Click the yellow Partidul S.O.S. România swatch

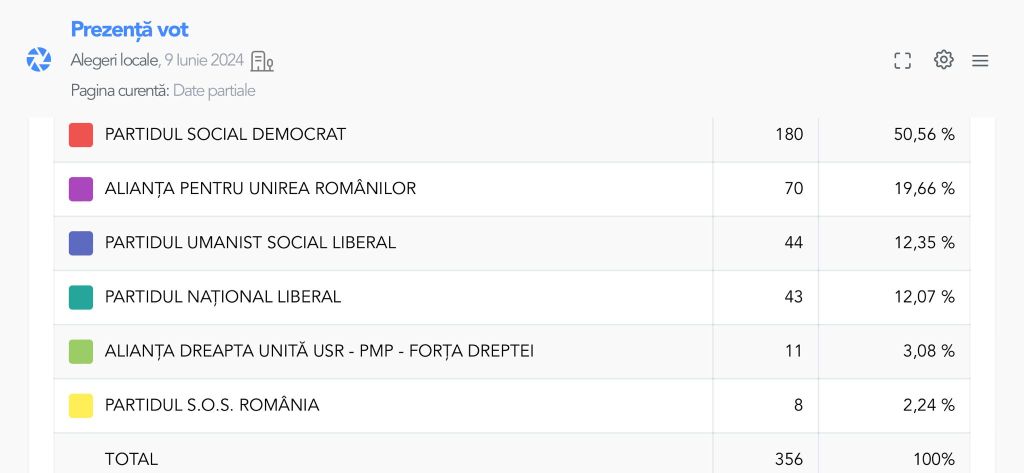pyautogui.click(x=81, y=405)
